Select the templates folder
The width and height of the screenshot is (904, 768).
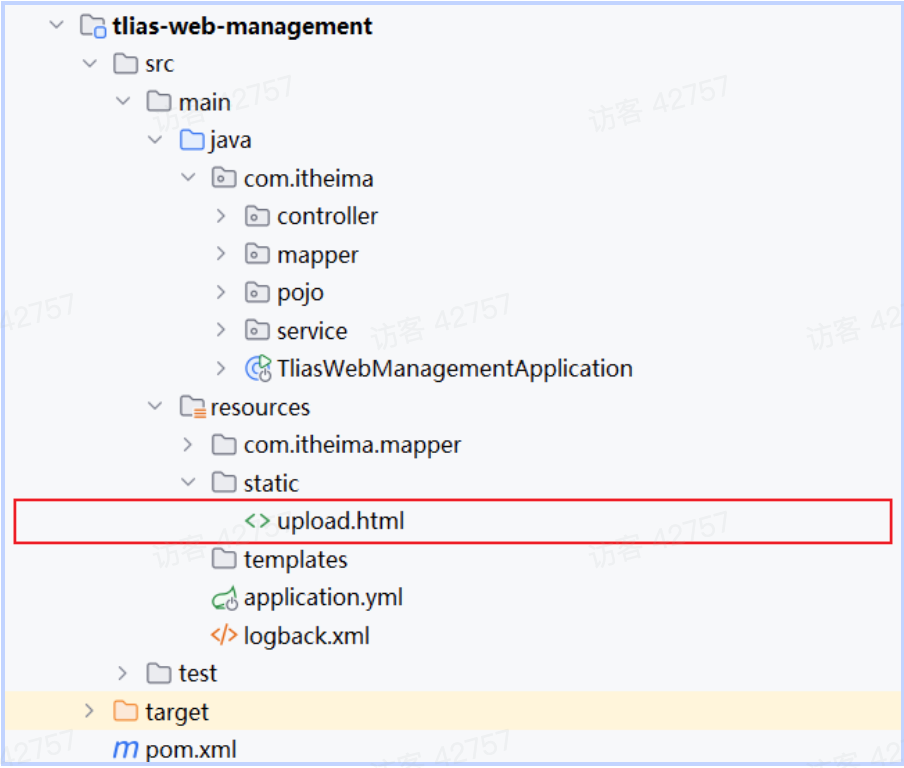click(295, 559)
